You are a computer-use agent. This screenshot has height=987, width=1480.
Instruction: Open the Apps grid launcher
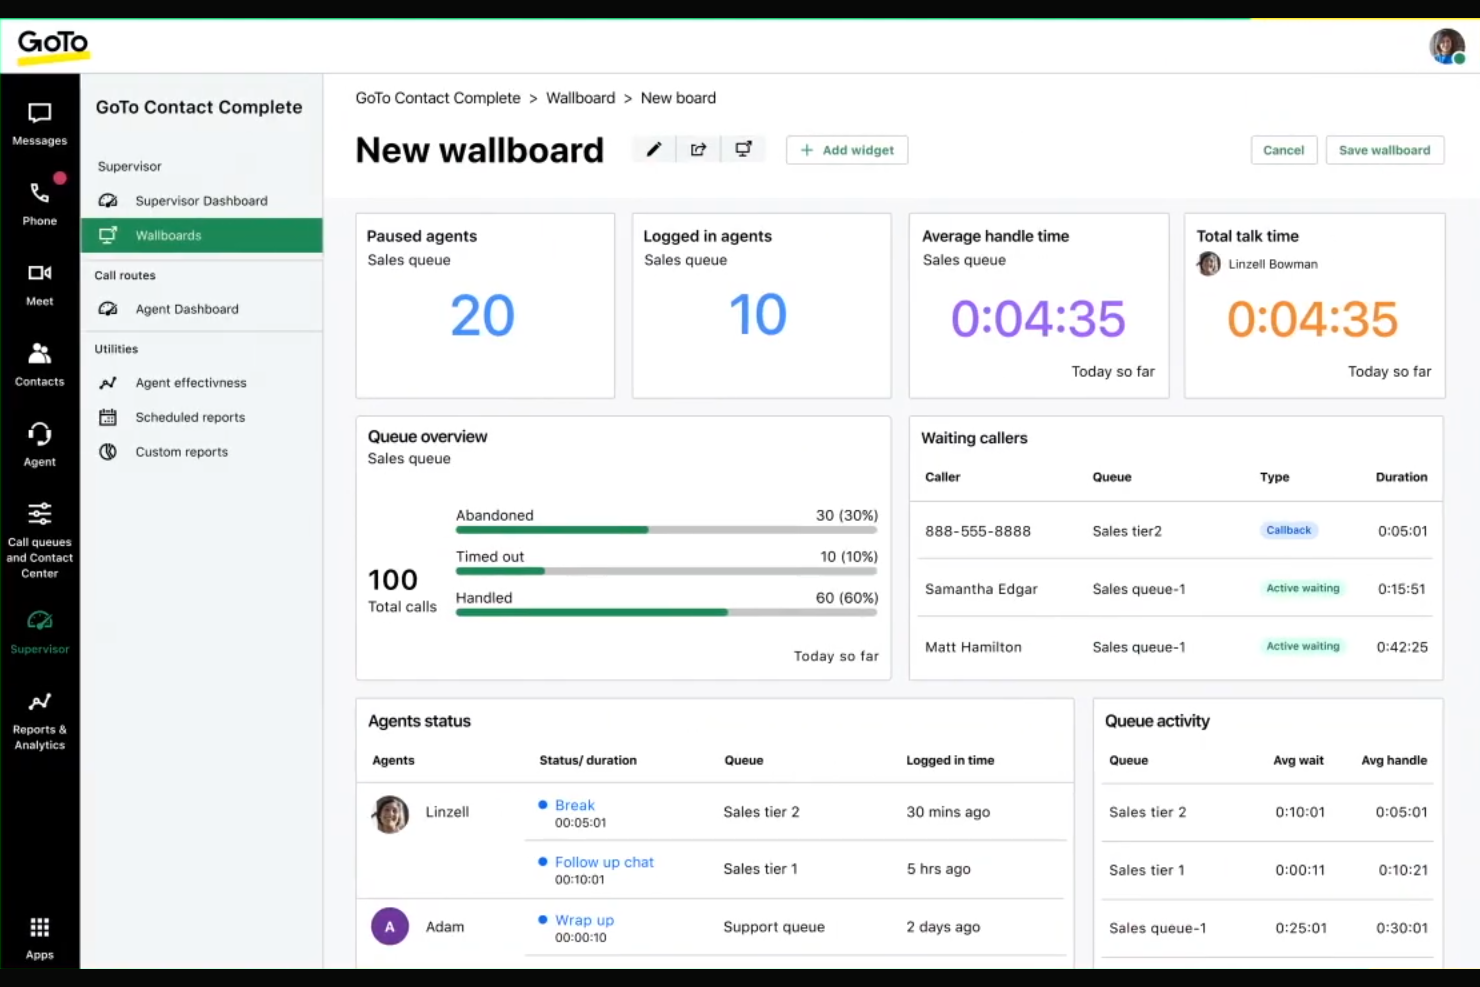tap(40, 937)
